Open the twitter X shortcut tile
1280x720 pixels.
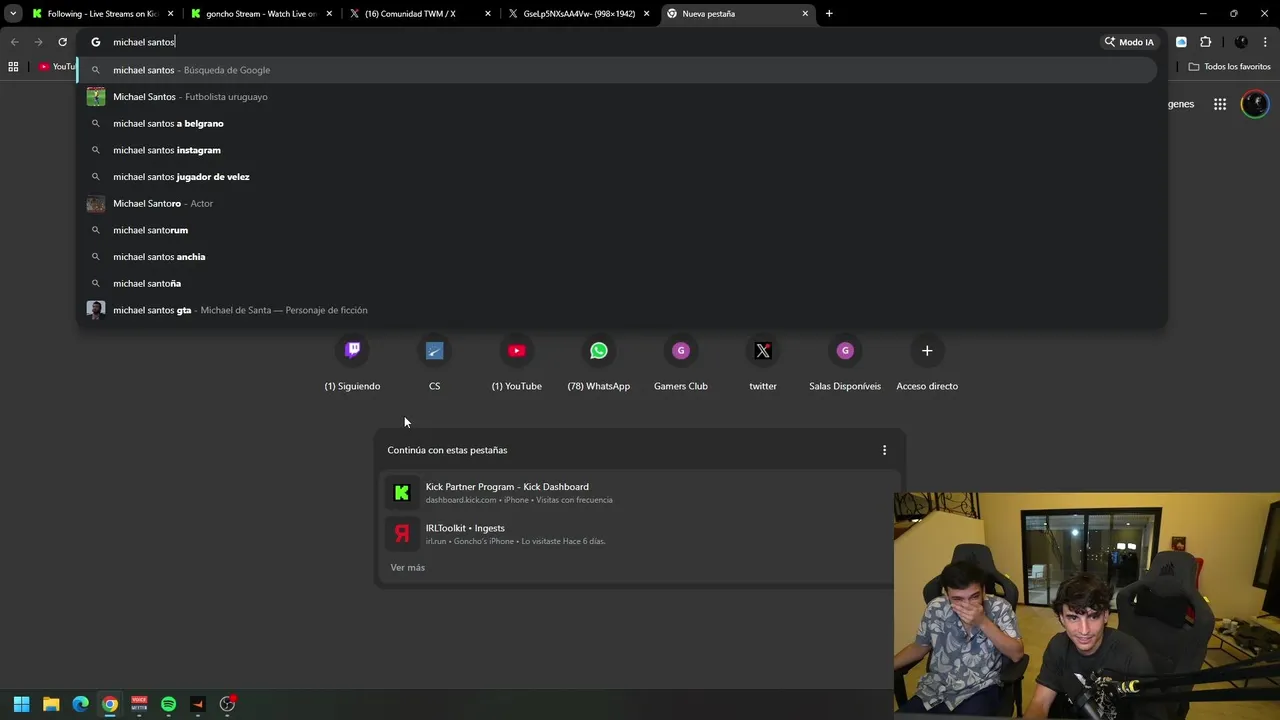(763, 364)
